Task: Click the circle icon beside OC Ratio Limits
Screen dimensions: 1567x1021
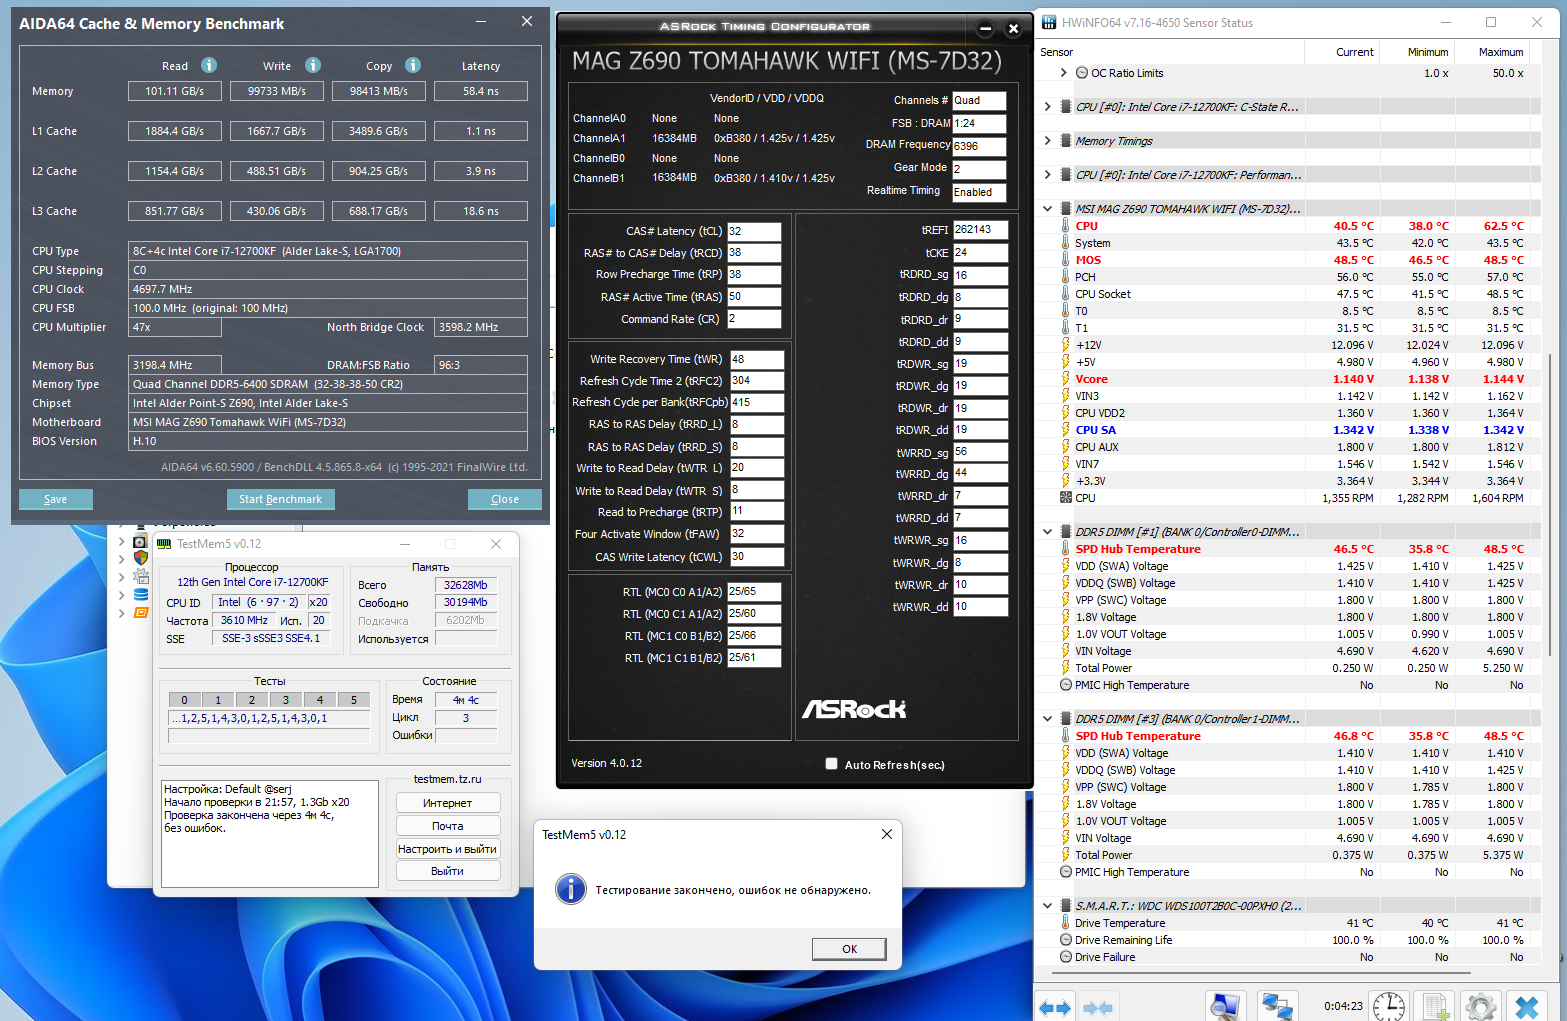Action: [x=1082, y=73]
